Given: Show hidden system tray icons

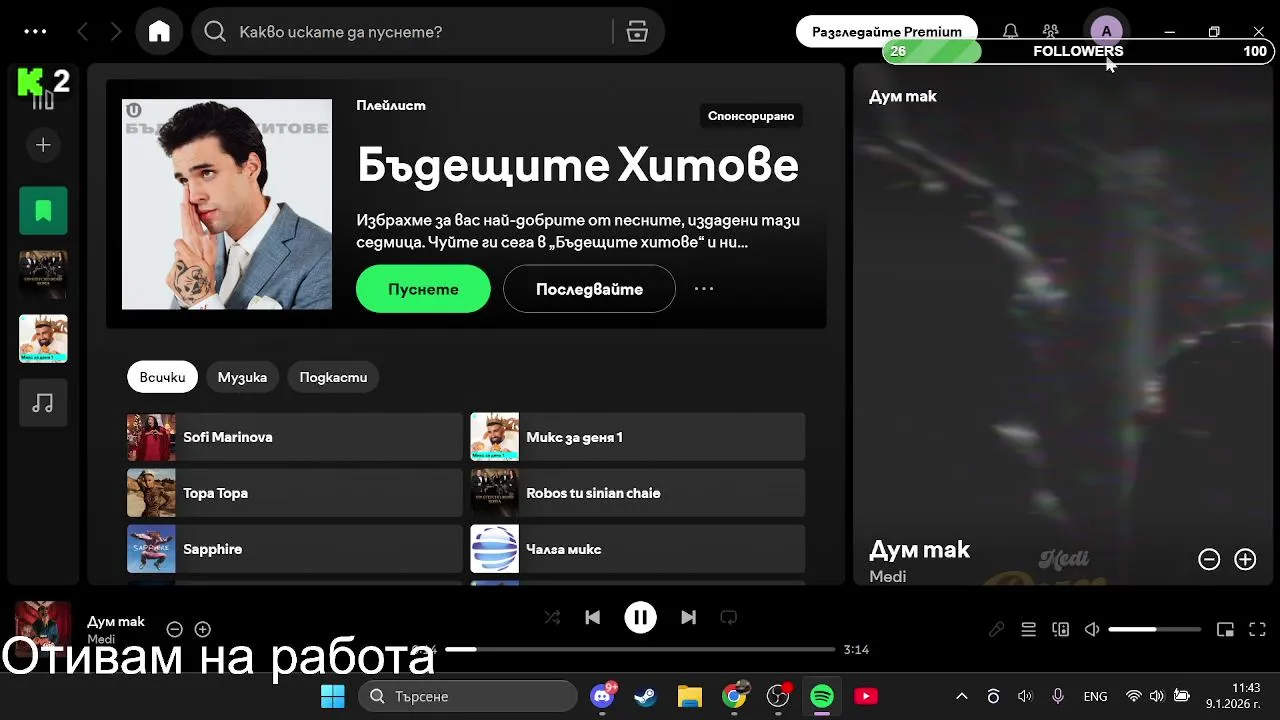Looking at the screenshot, I should (962, 696).
